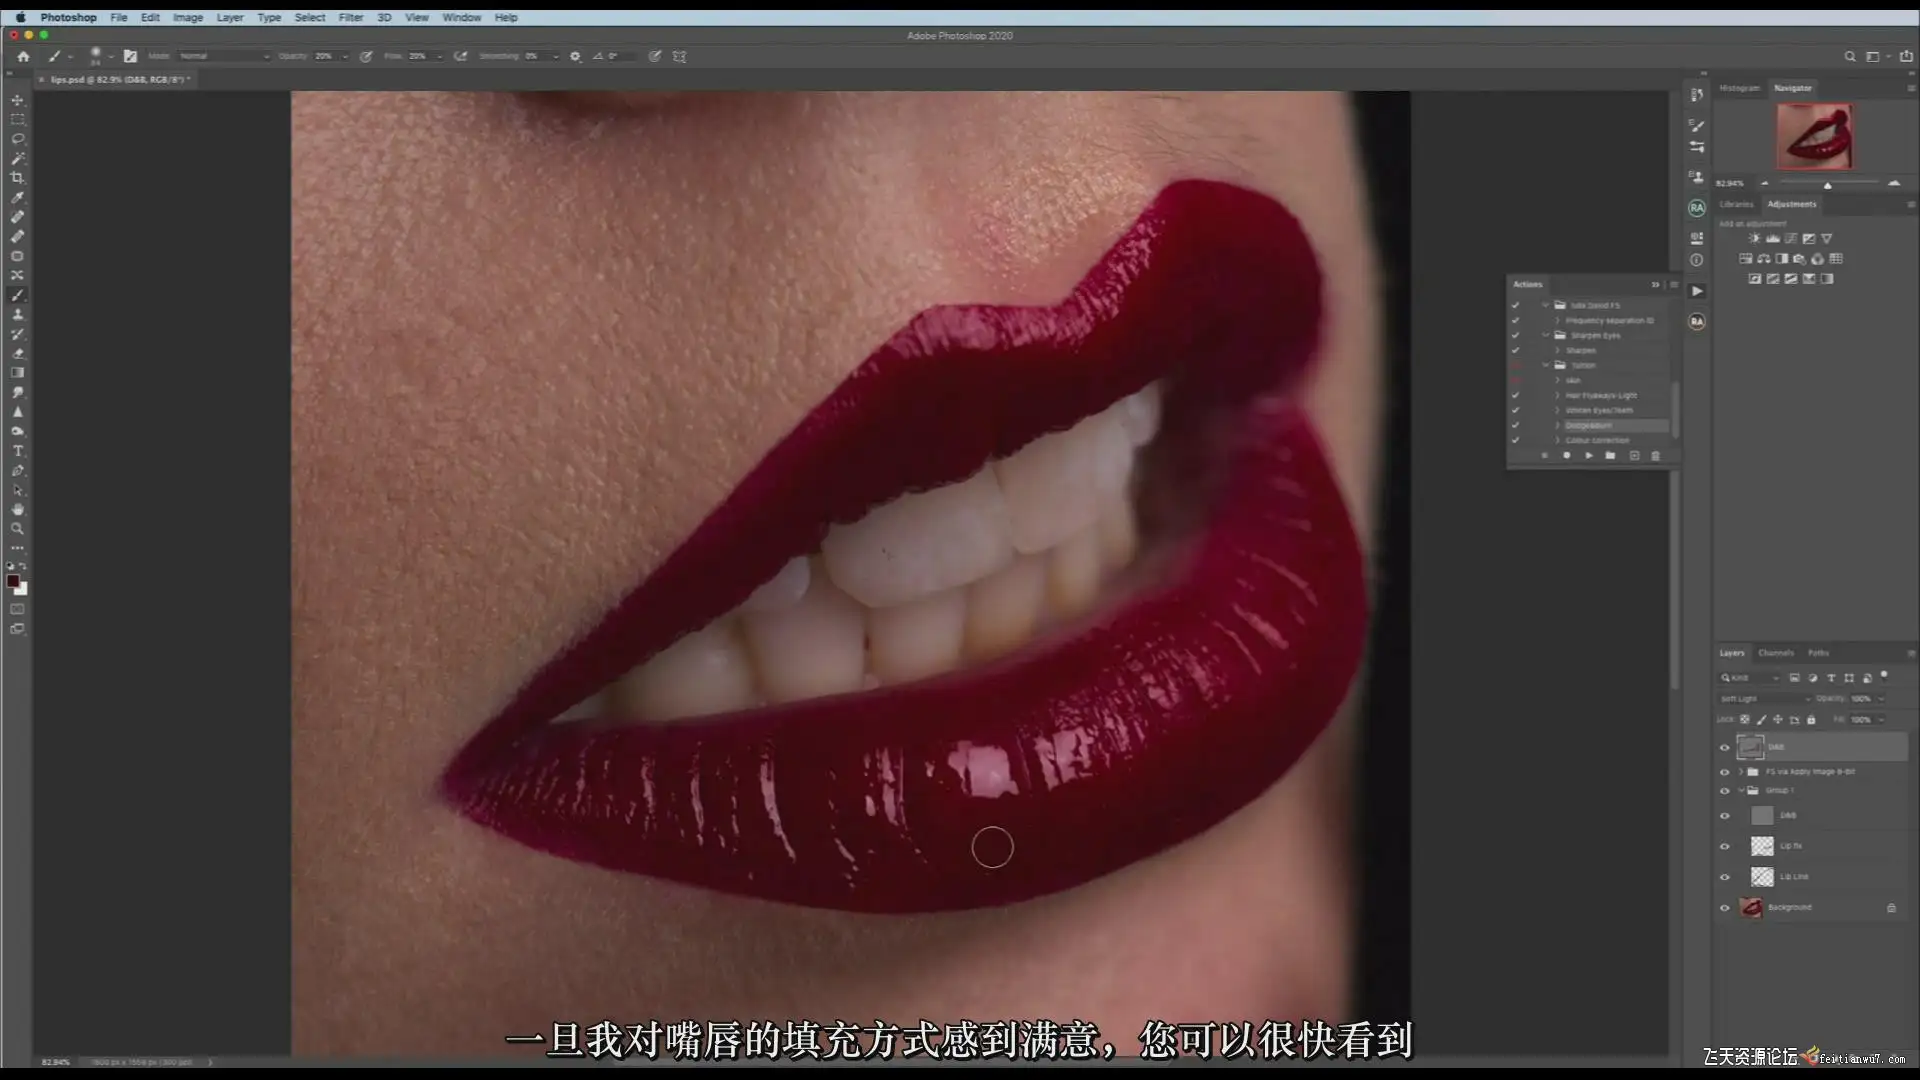Hide the Background layer

coord(1724,908)
